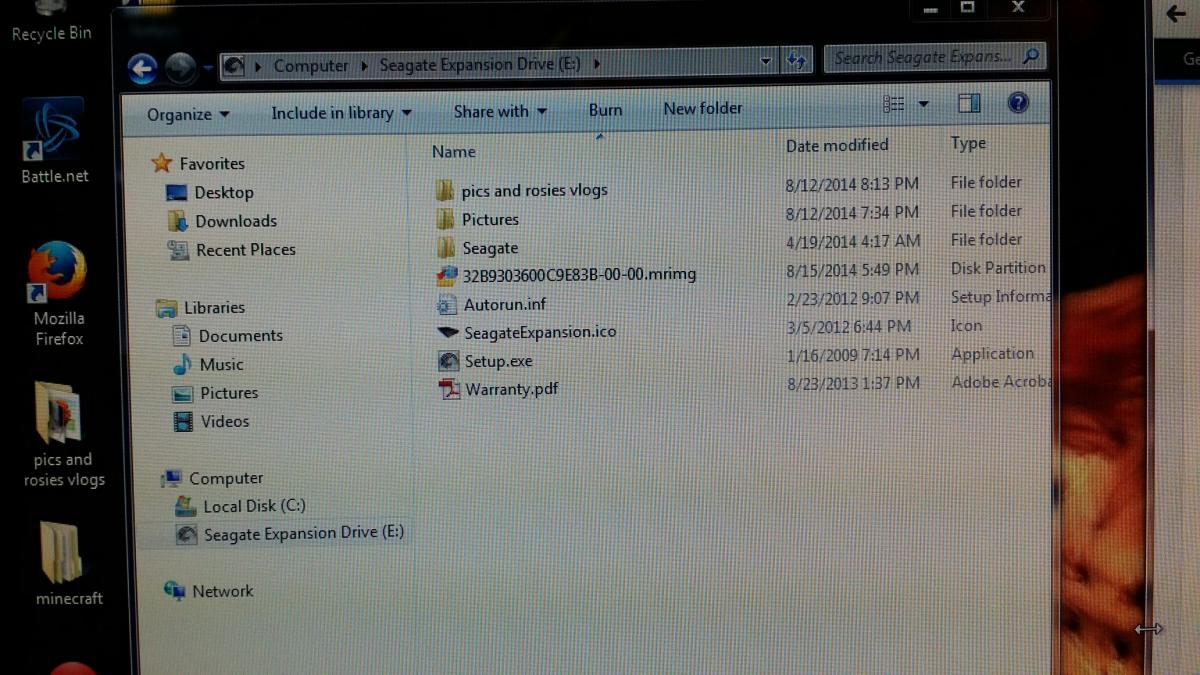
Task: Open the Organize menu
Action: pyautogui.click(x=188, y=115)
